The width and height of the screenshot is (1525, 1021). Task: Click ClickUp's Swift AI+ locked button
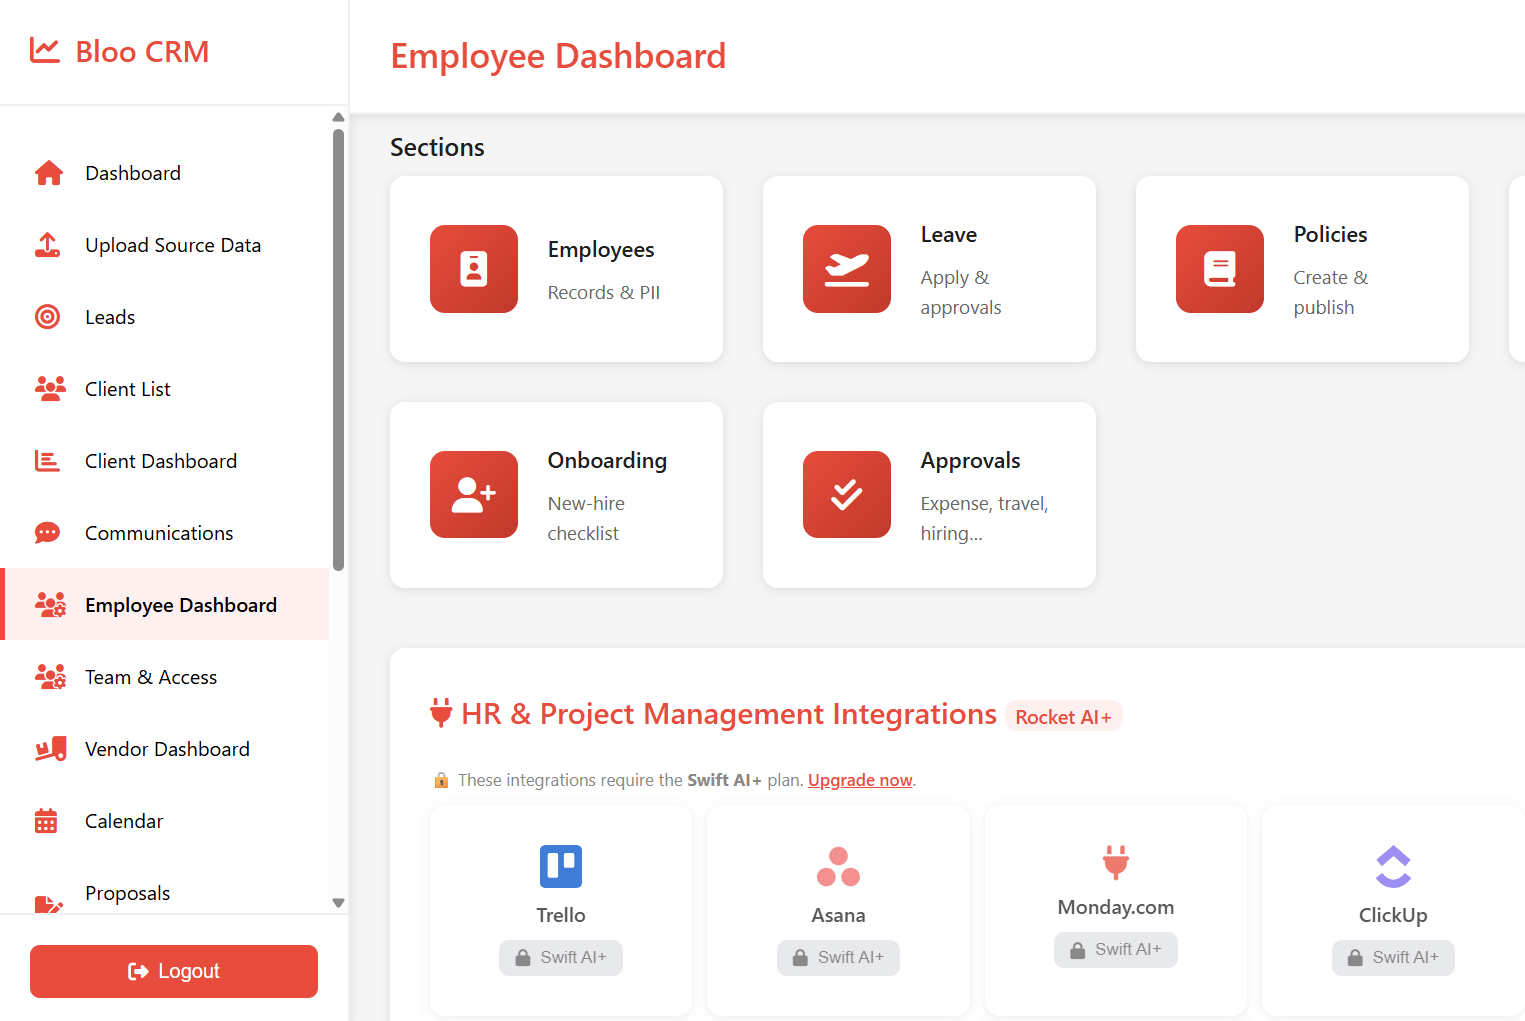[1393, 957]
